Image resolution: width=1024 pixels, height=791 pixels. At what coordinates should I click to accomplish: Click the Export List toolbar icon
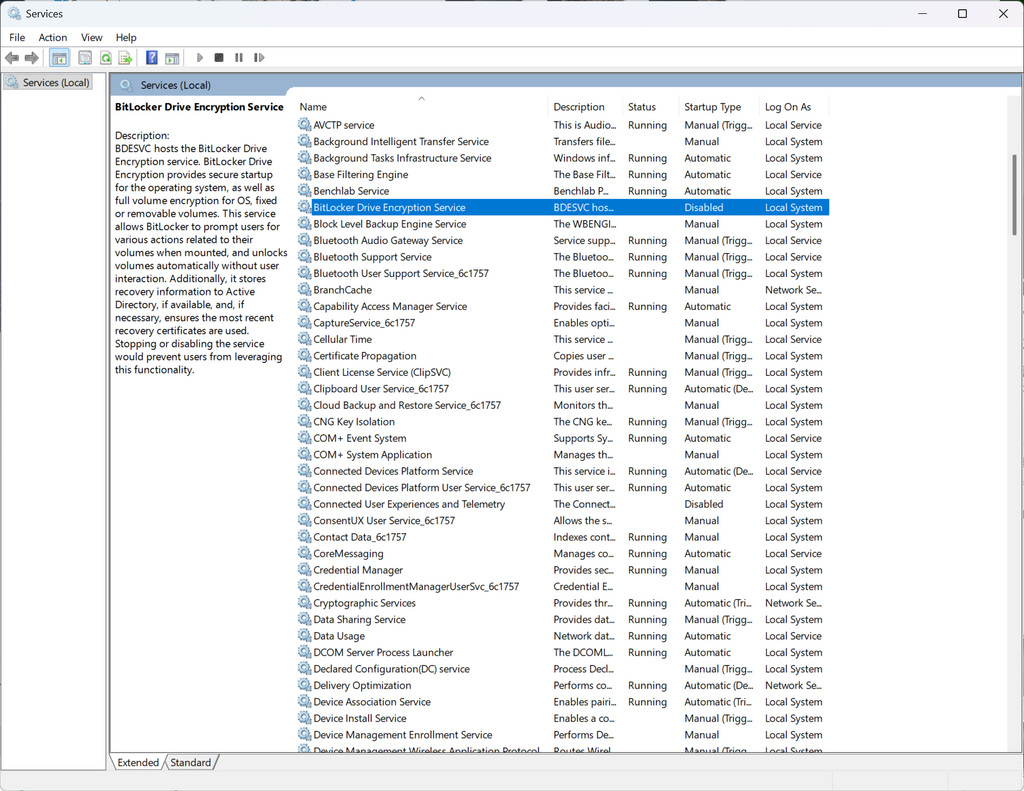point(125,57)
